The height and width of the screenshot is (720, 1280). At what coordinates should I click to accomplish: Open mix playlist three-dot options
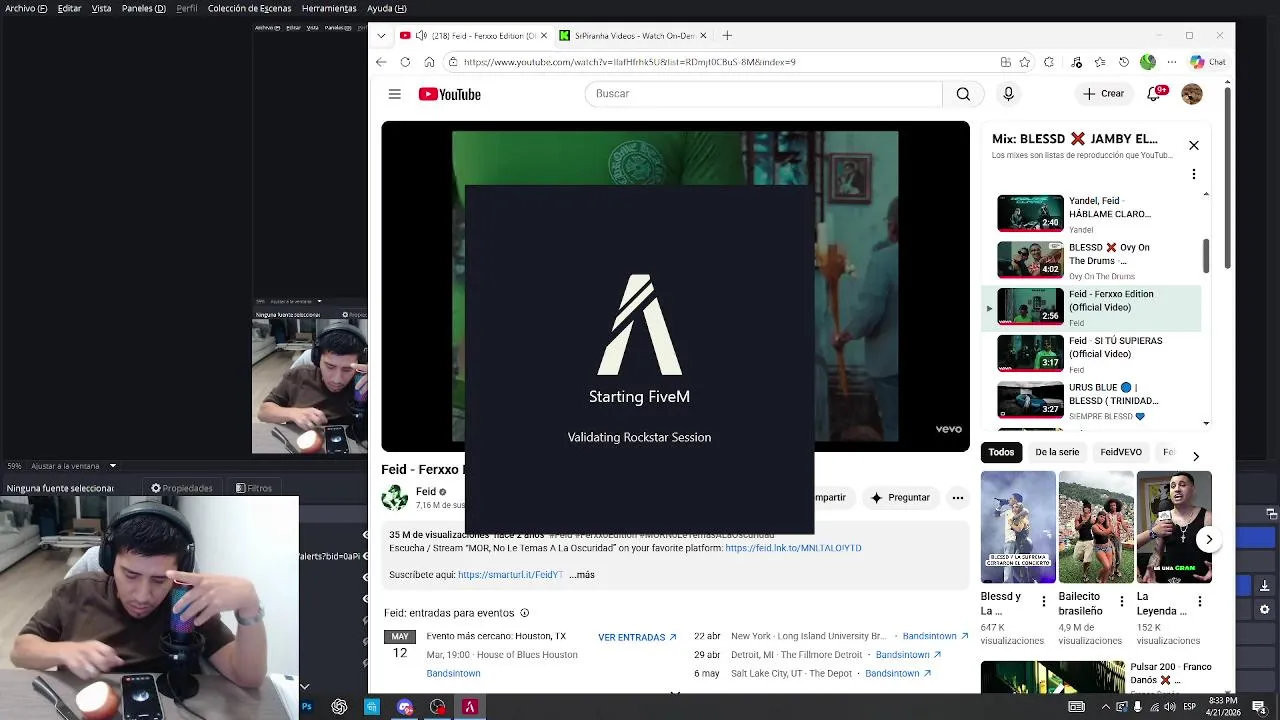coord(1194,174)
